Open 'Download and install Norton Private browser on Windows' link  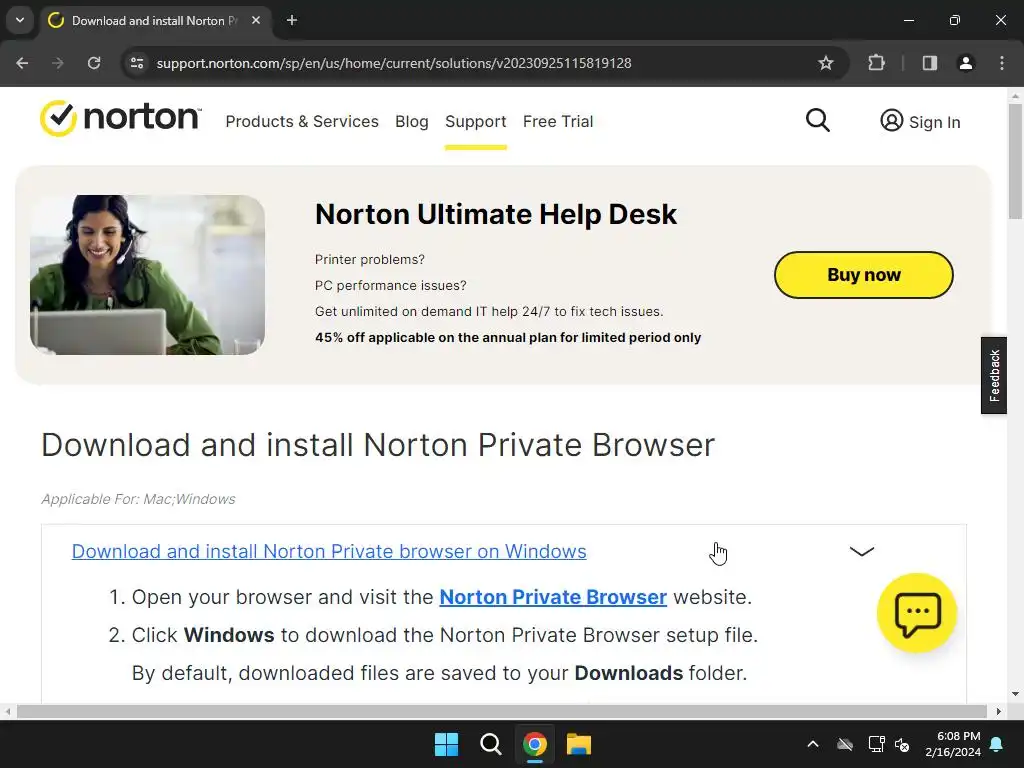(x=329, y=551)
